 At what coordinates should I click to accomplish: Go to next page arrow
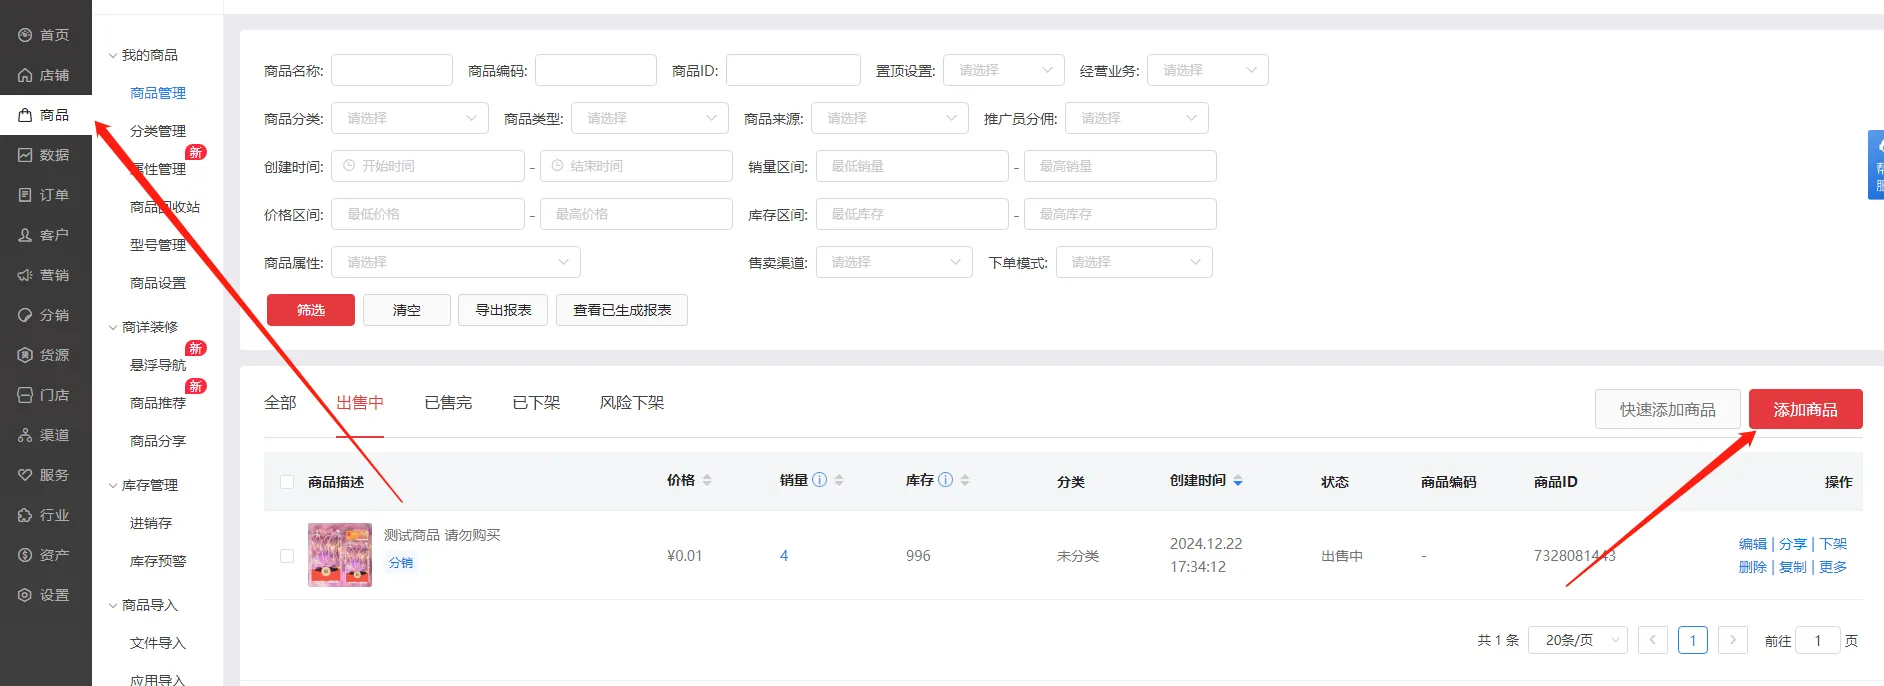[1733, 640]
